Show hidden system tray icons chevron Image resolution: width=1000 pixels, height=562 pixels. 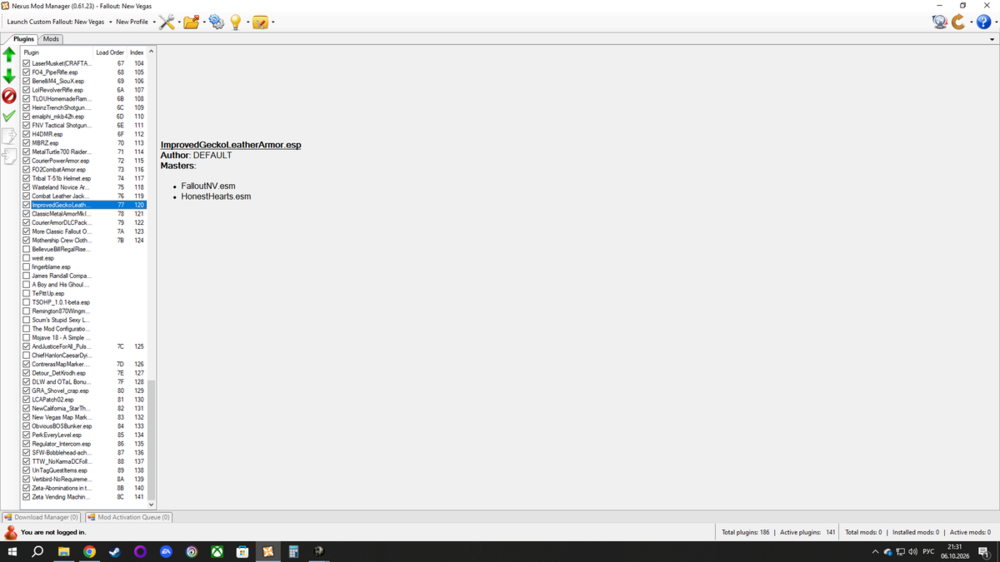[875, 552]
